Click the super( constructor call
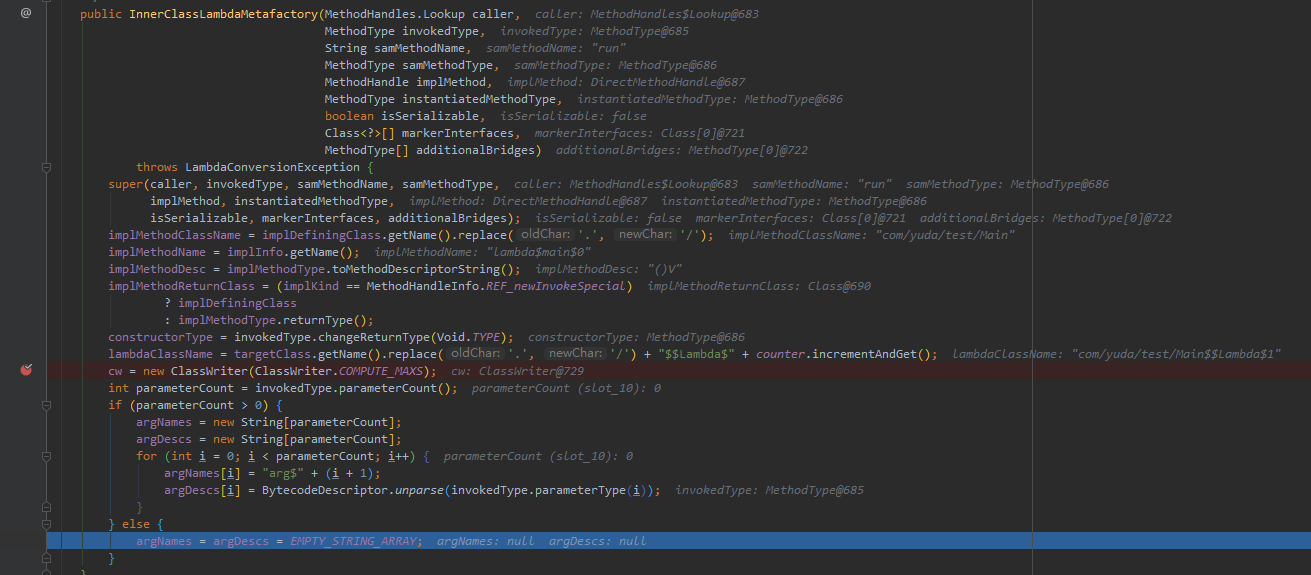The image size is (1311, 575). click(129, 184)
